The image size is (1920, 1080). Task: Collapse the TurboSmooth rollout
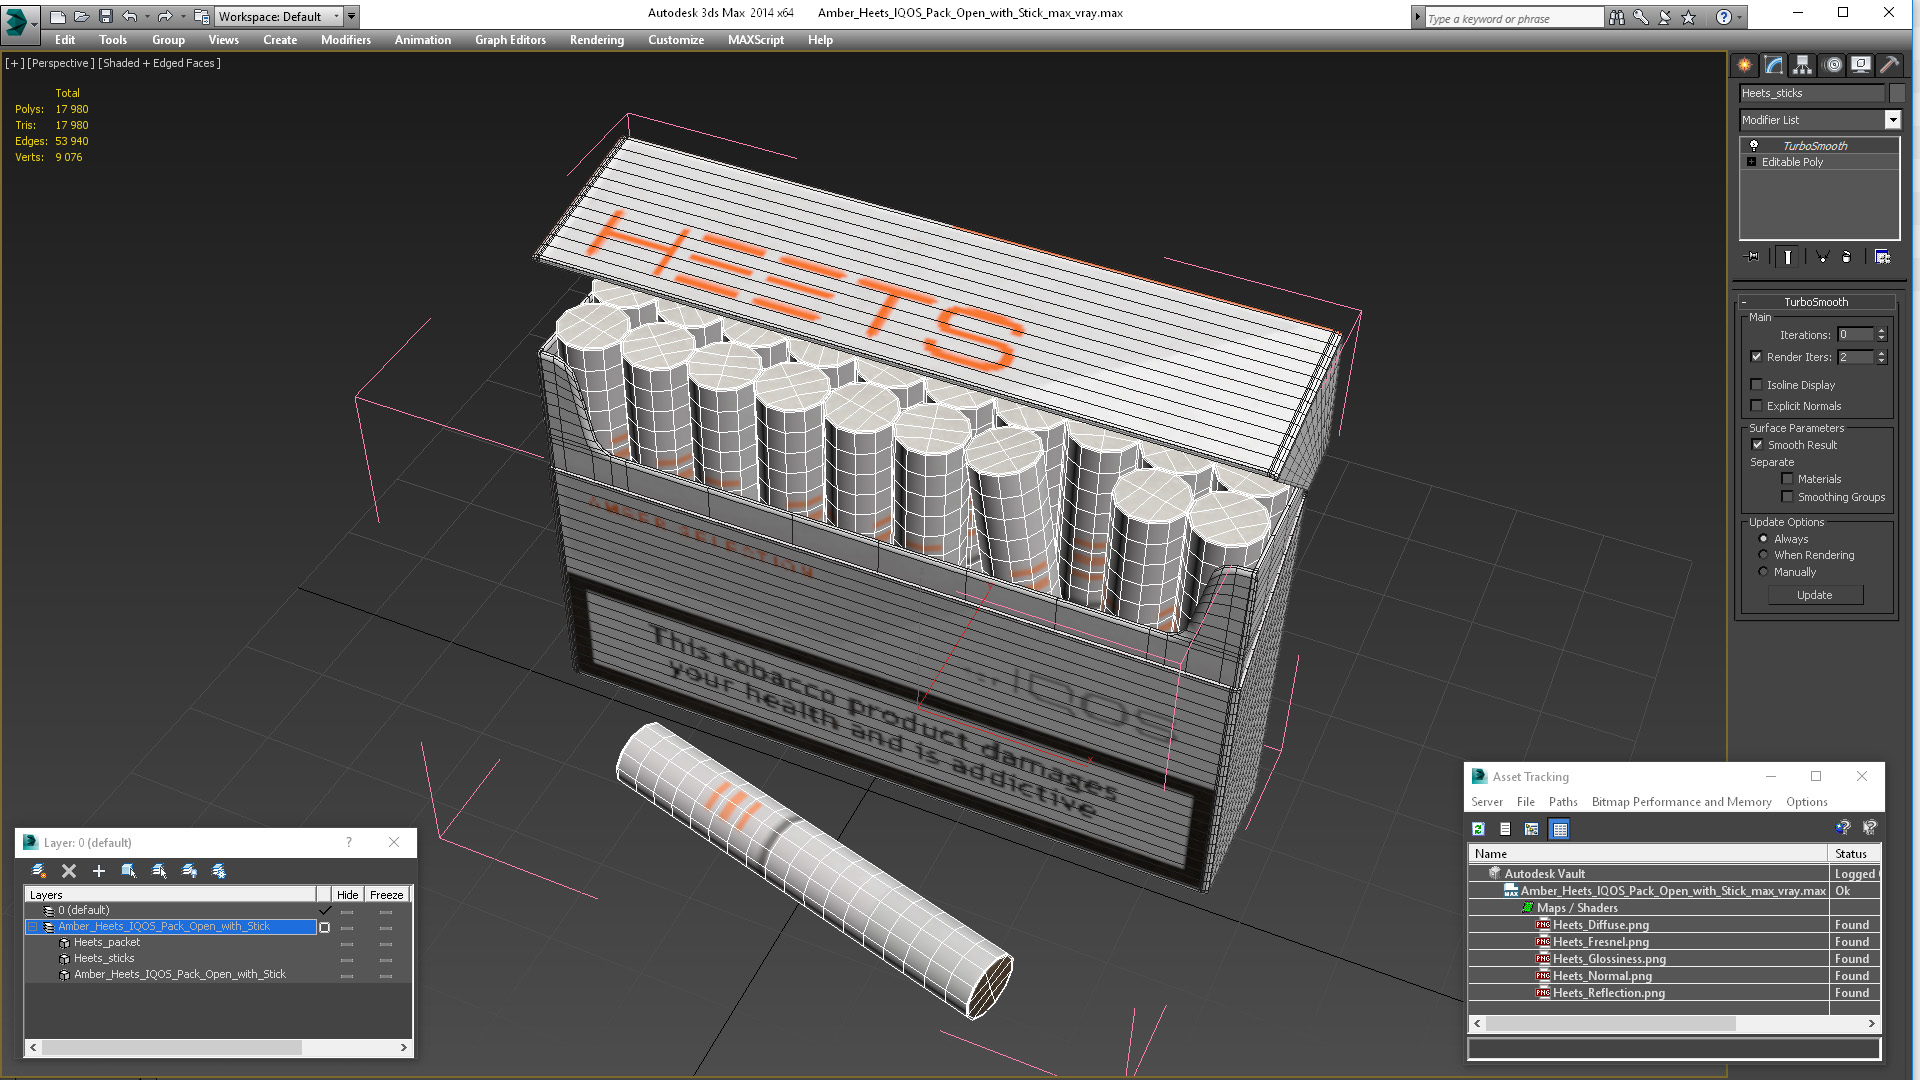point(1816,302)
